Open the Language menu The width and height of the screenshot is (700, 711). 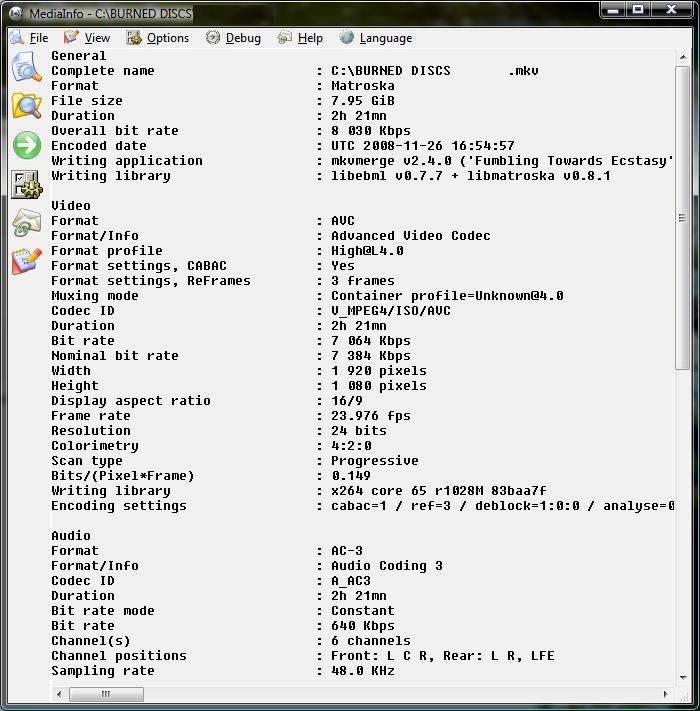(x=376, y=38)
